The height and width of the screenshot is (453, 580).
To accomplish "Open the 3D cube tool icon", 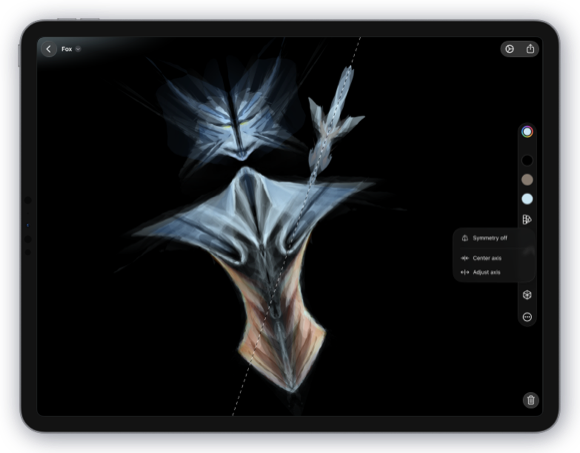I will click(527, 295).
